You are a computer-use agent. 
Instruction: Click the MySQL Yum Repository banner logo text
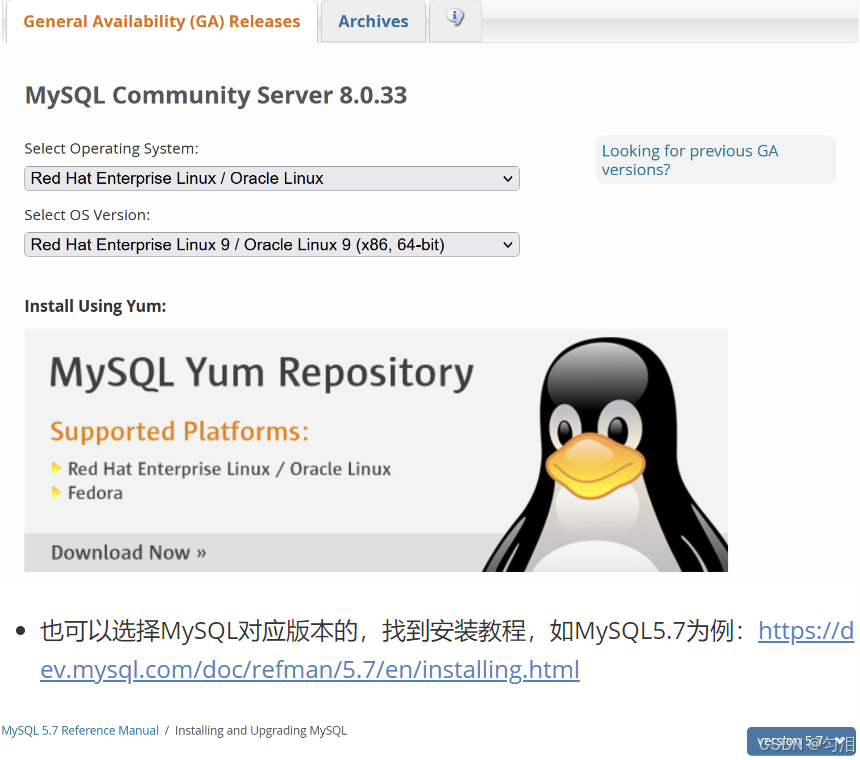[x=260, y=372]
